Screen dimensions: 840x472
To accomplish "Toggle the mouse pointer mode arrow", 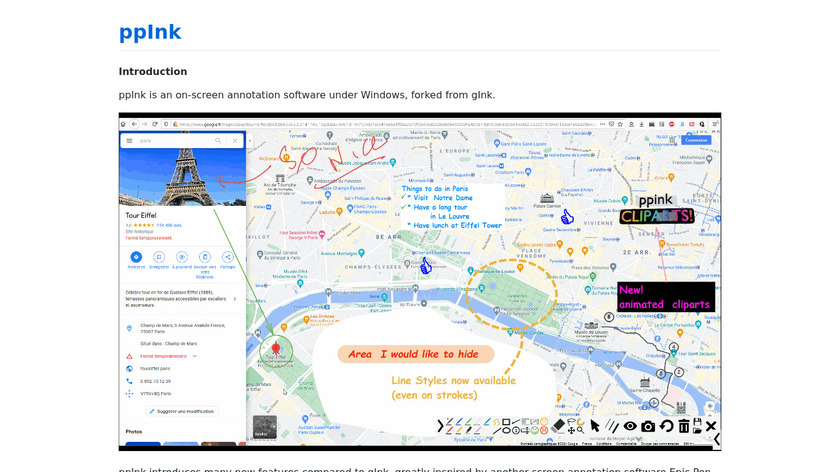I will tap(595, 426).
